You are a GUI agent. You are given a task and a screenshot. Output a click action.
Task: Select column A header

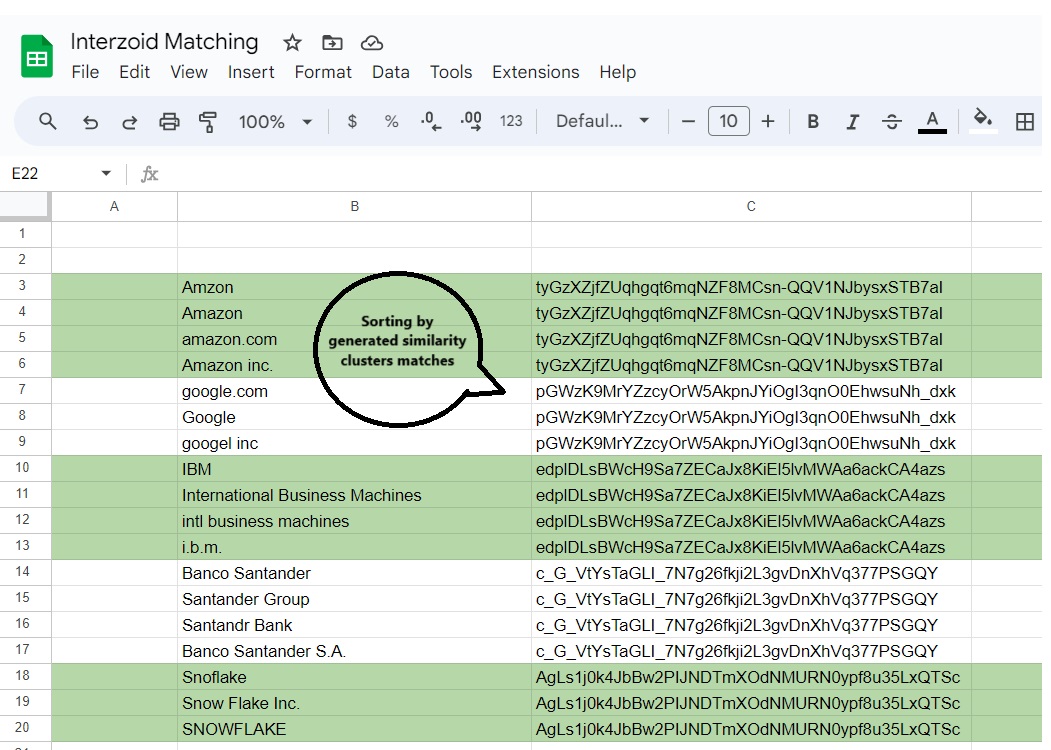pos(115,206)
